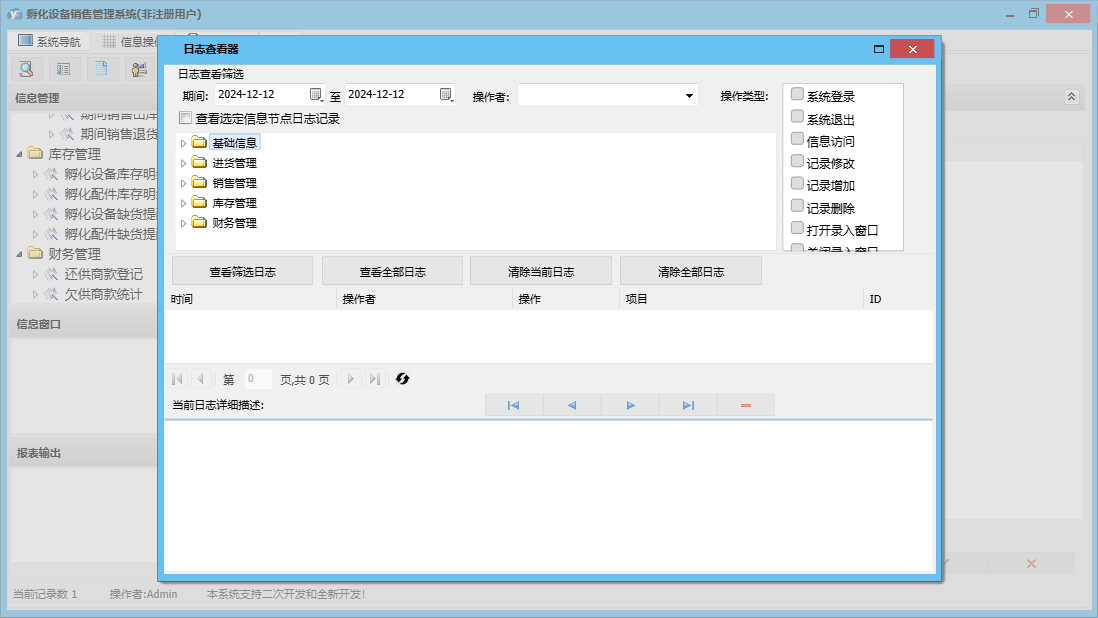Collapse 财务管理 in main window sidebar
This screenshot has width=1098, height=618.
coord(20,254)
